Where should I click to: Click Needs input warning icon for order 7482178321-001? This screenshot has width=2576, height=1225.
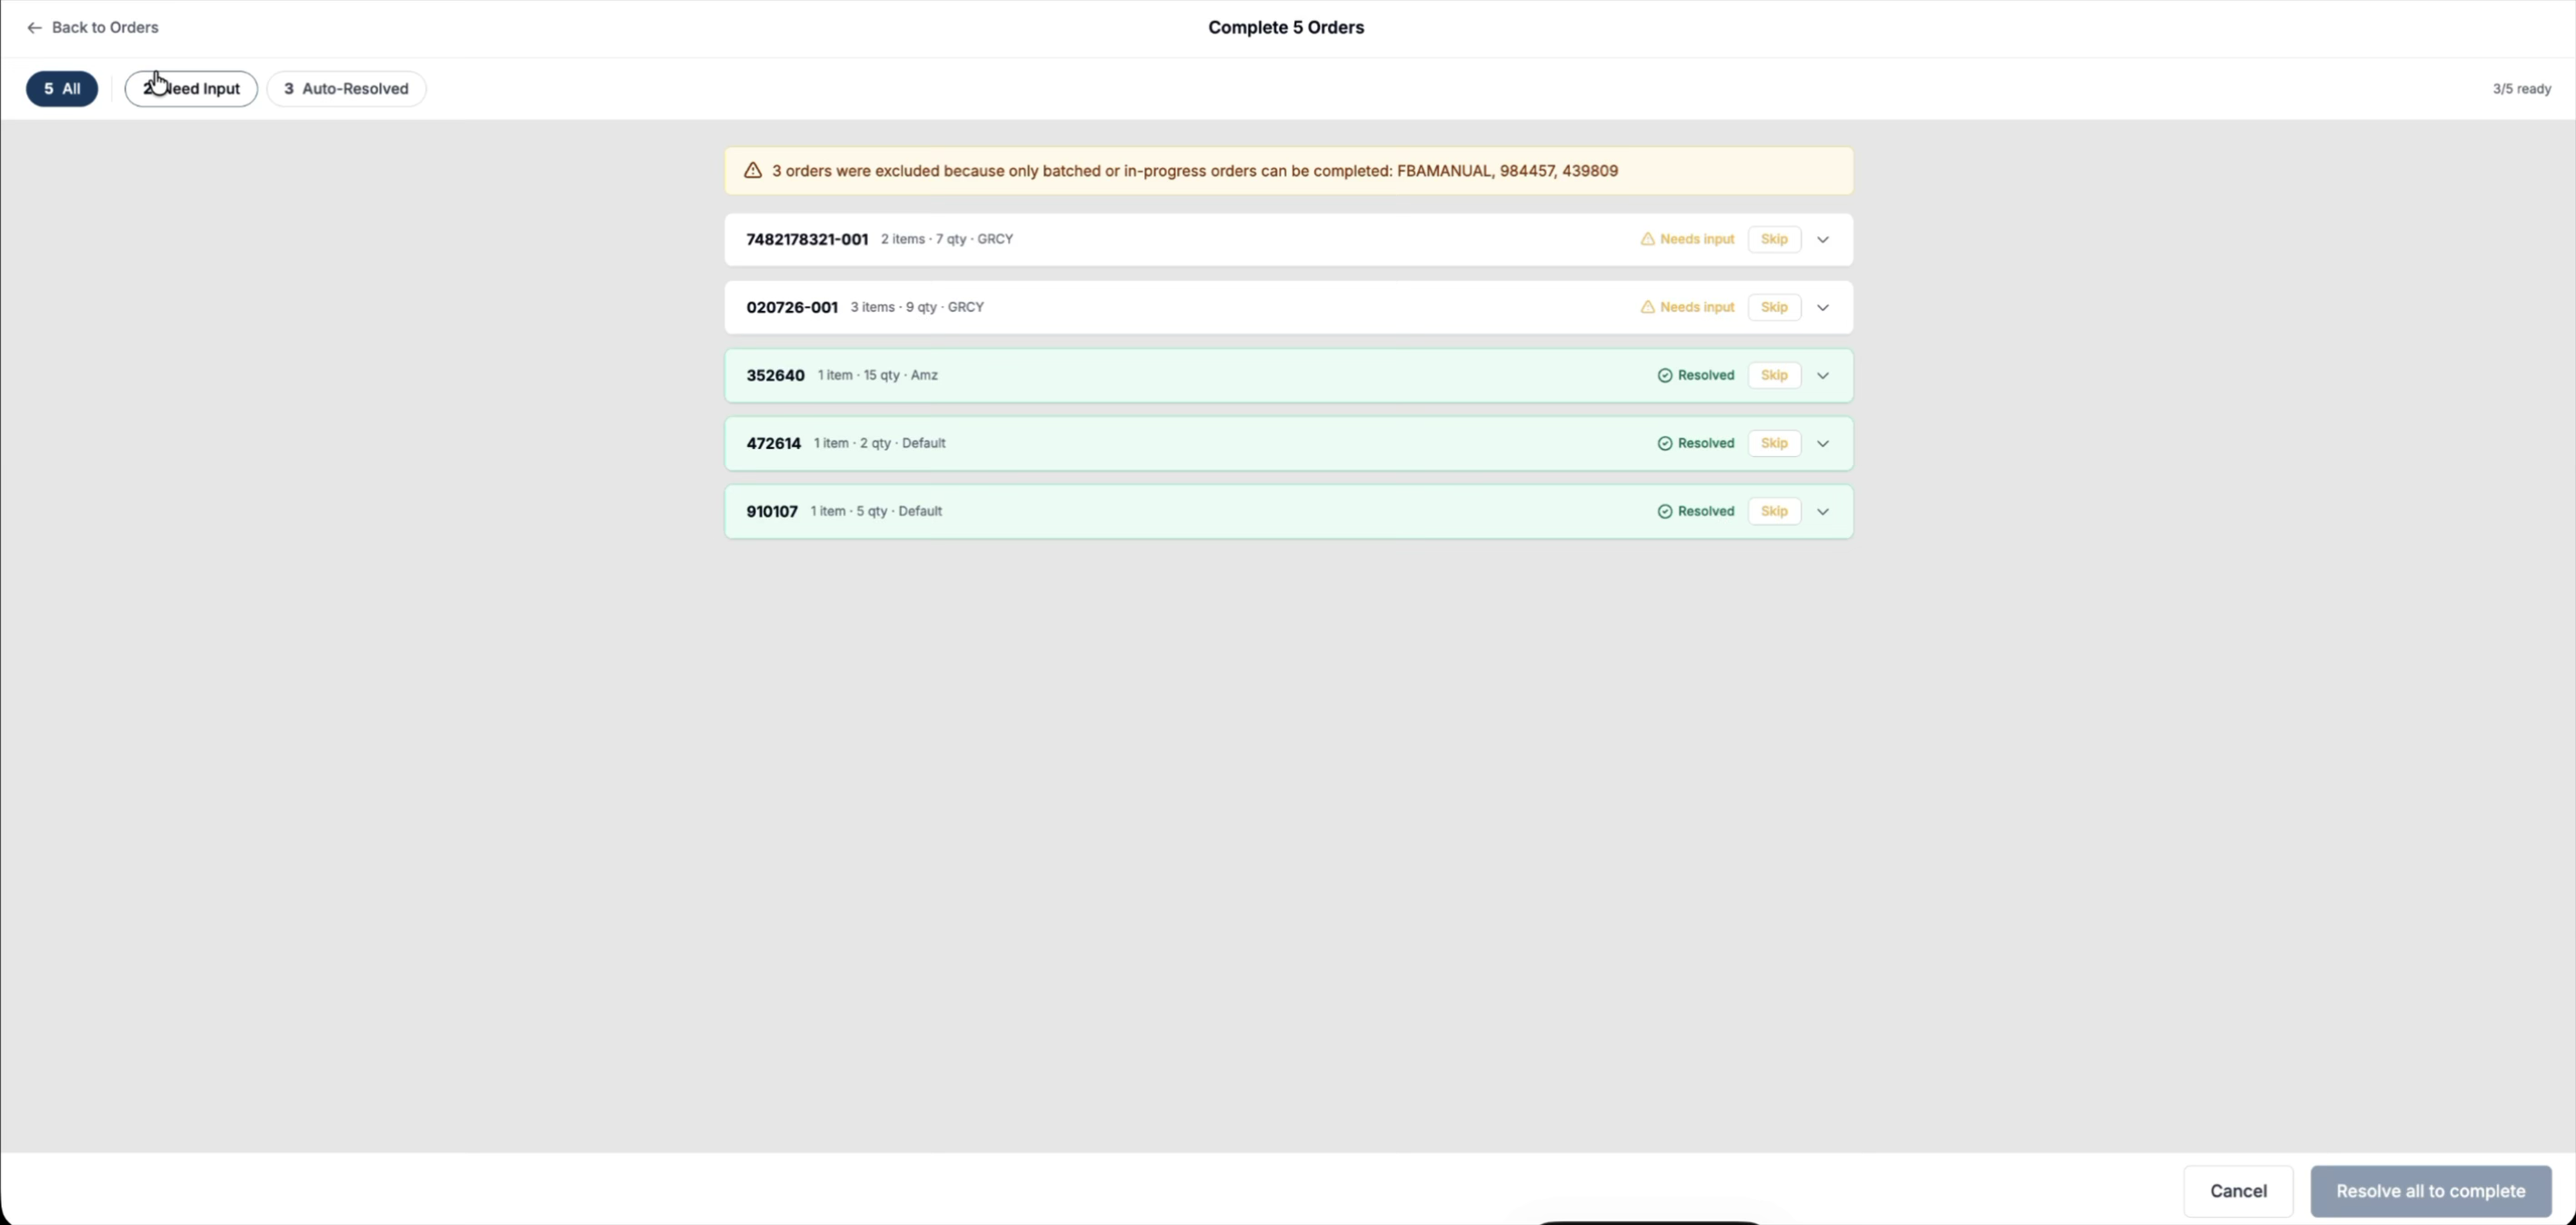tap(1647, 239)
